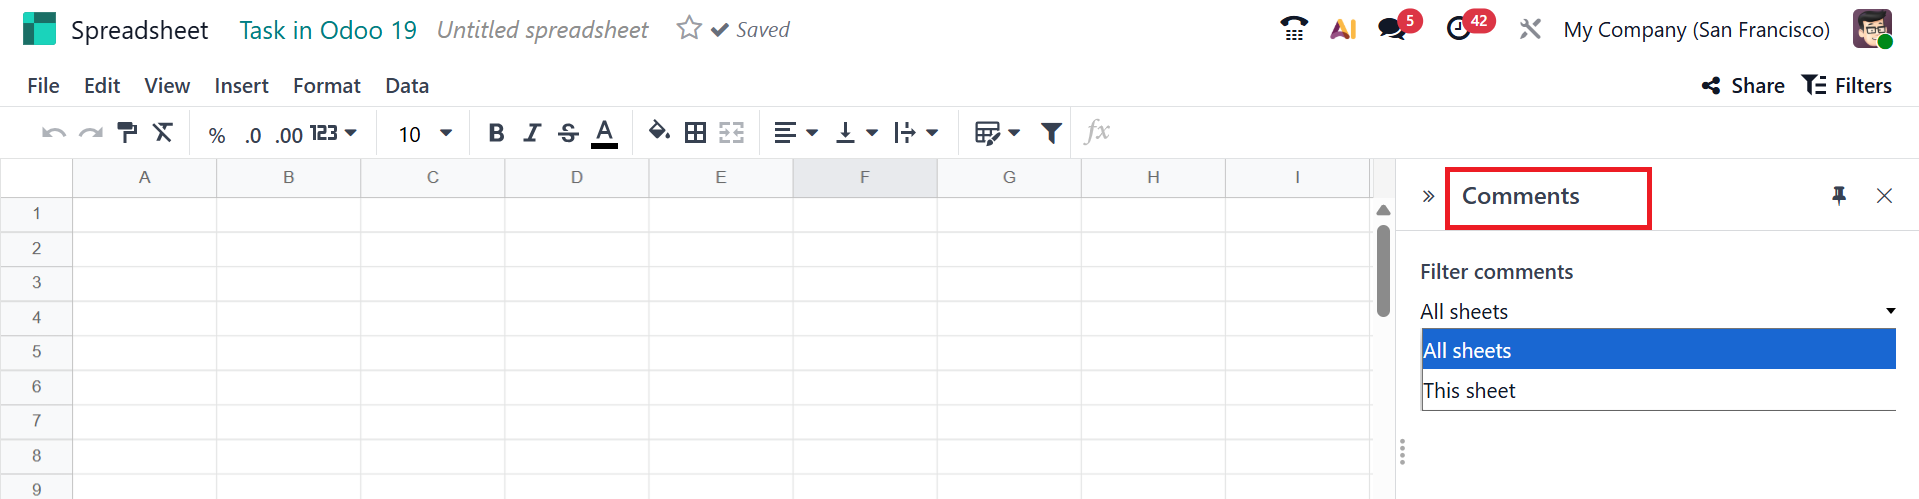Apply bold formatting
Image resolution: width=1919 pixels, height=499 pixels.
click(x=496, y=133)
